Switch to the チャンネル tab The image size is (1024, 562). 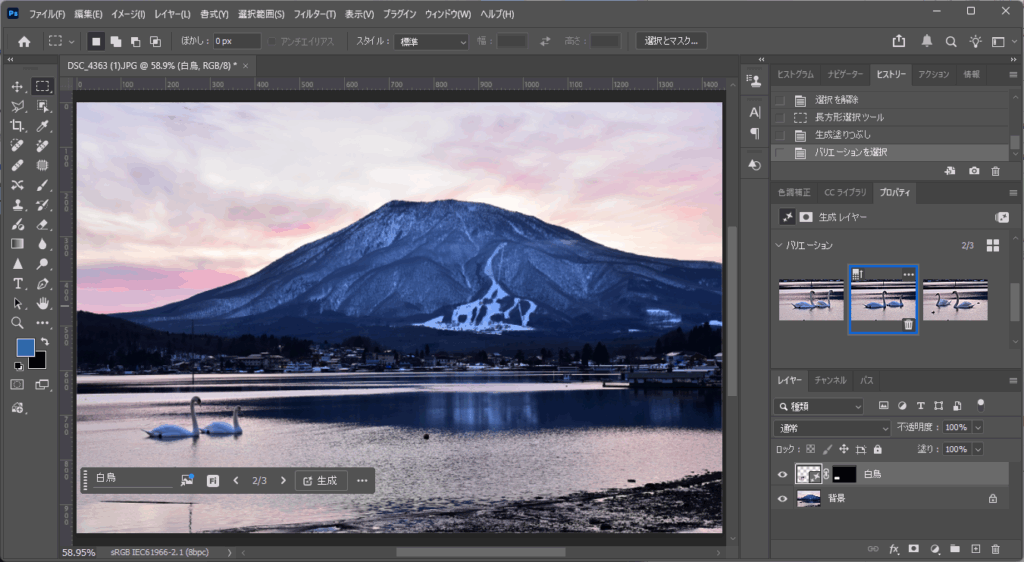click(x=830, y=380)
